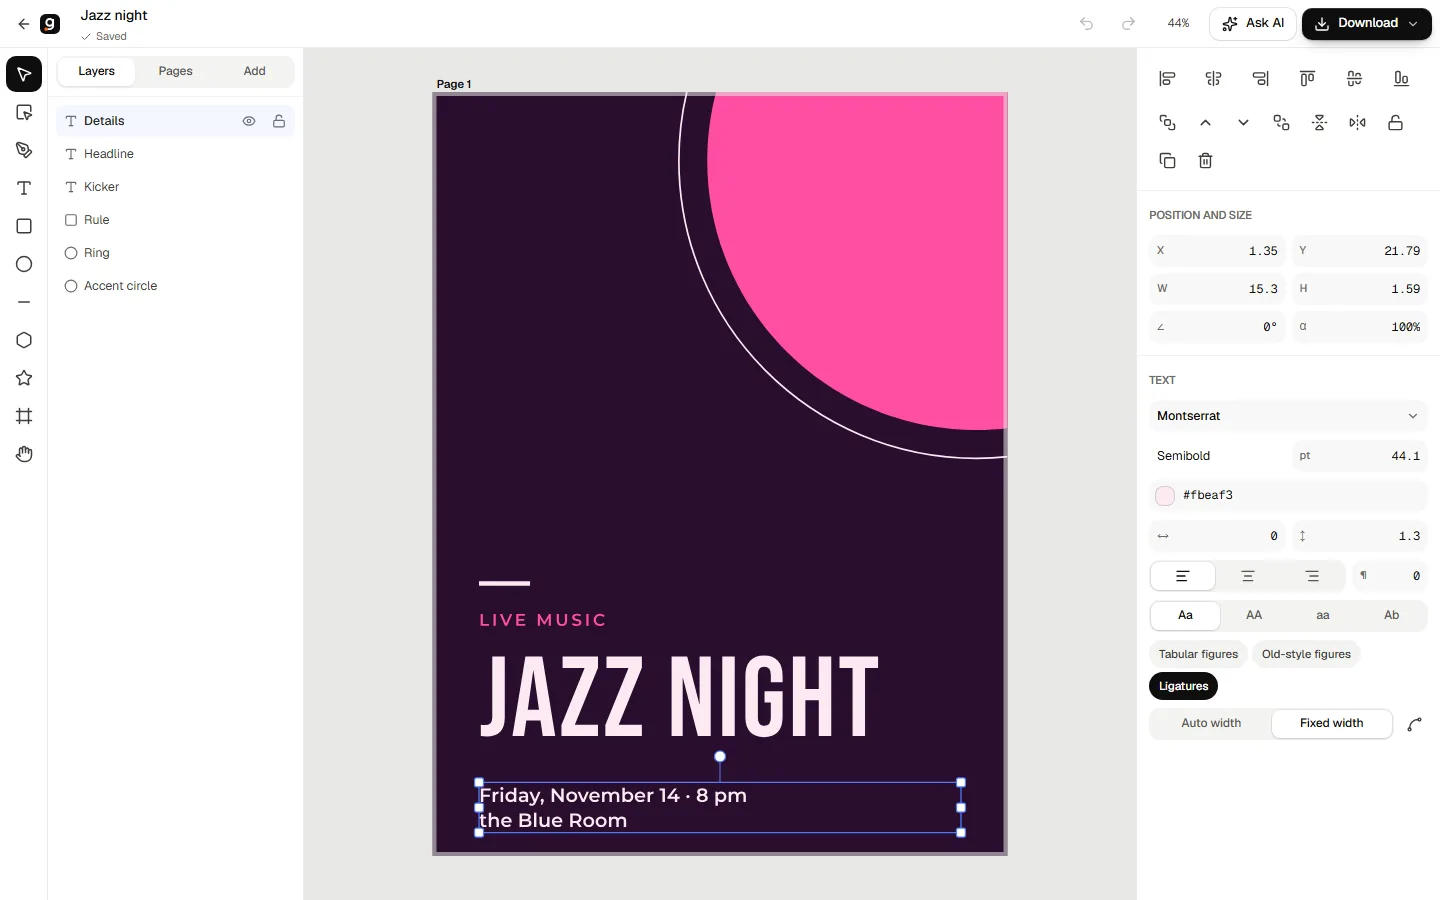Select the Accent circle layer
Image resolution: width=1440 pixels, height=900 pixels.
[x=175, y=286]
